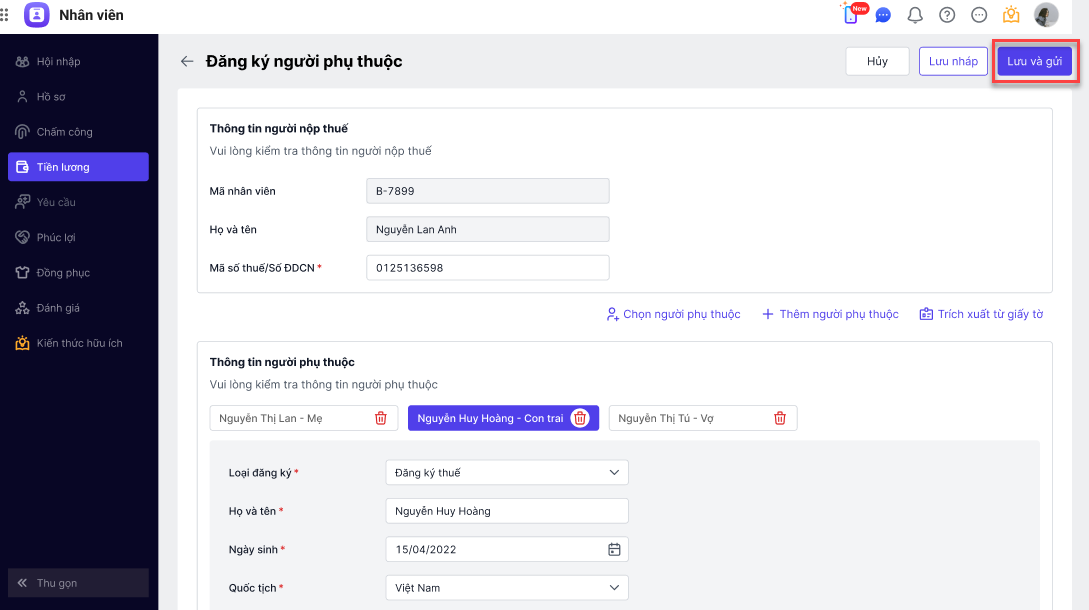Click Thêm người phụ thuộc link
1089x610 pixels.
(830, 314)
